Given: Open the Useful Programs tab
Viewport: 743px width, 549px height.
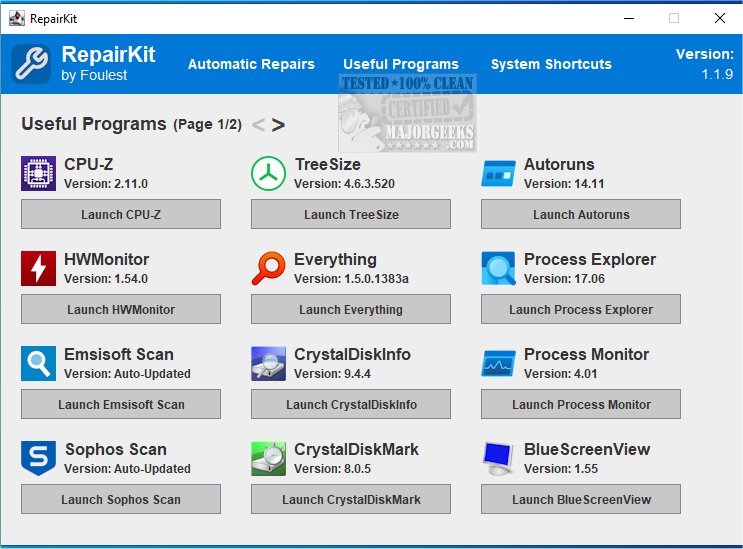Looking at the screenshot, I should (401, 64).
